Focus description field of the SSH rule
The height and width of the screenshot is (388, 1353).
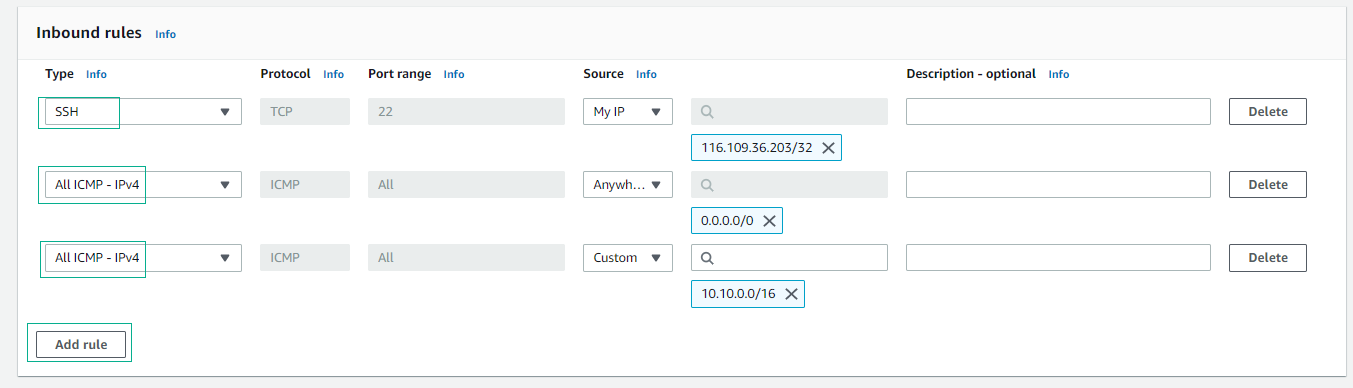[1058, 111]
